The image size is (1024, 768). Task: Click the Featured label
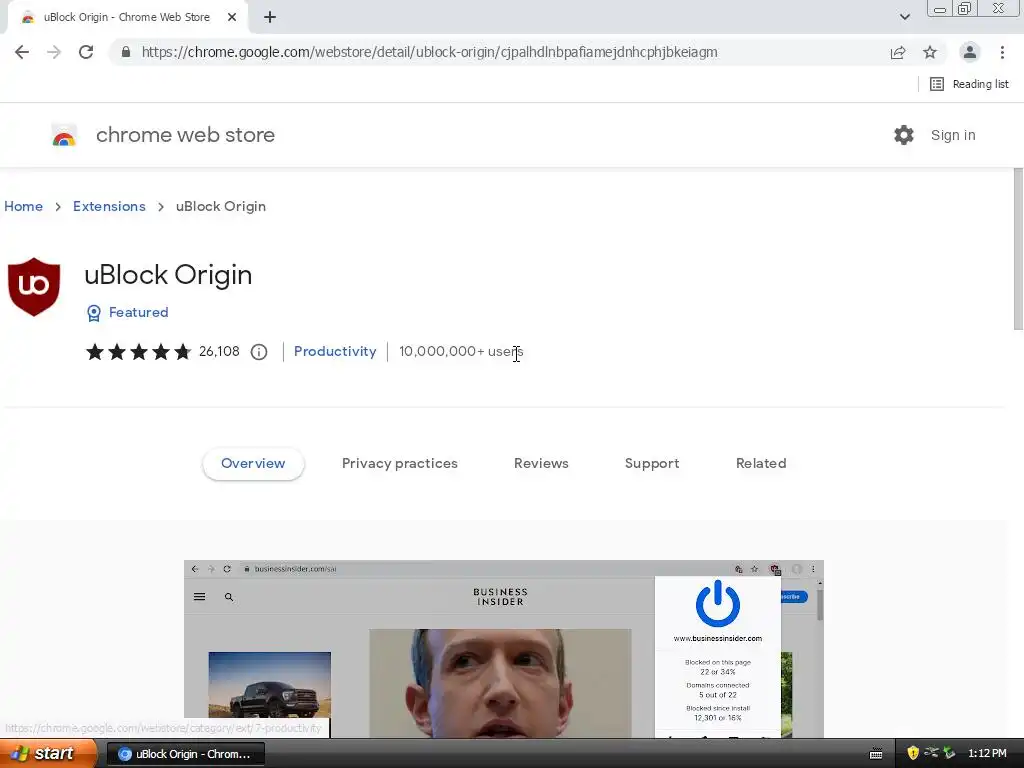click(x=138, y=312)
